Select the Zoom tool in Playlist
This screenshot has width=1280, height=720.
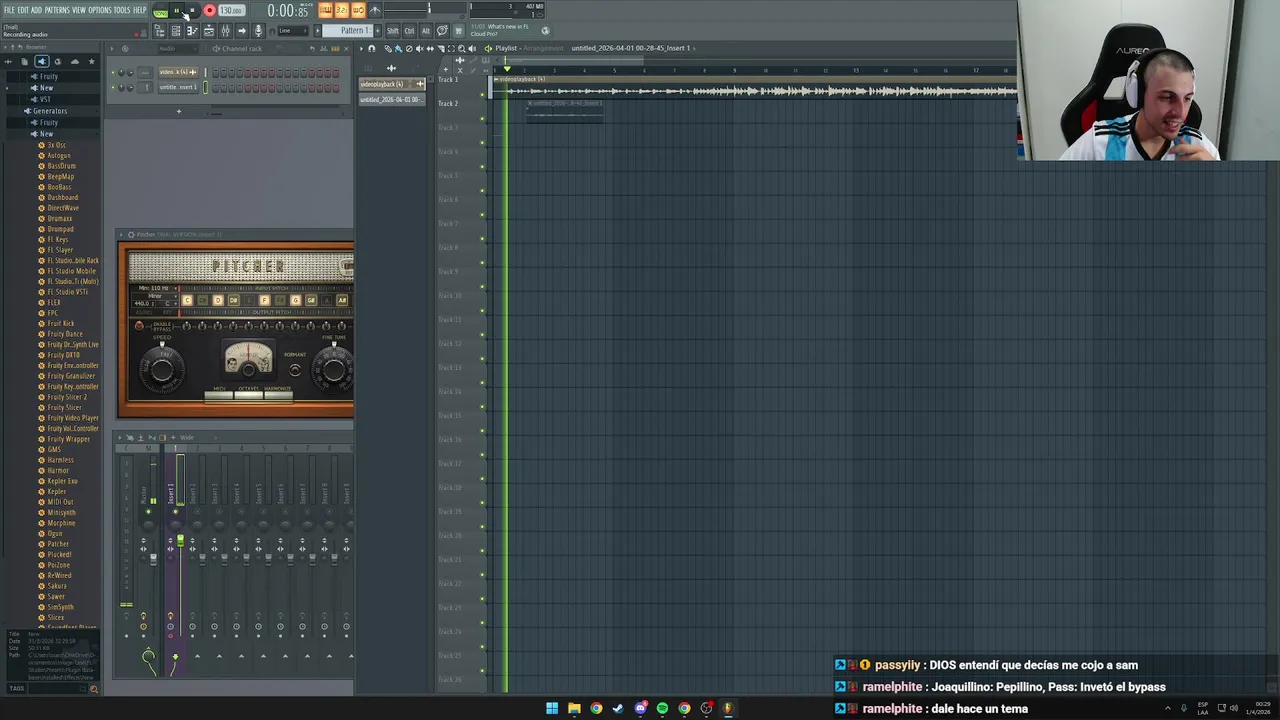461,48
